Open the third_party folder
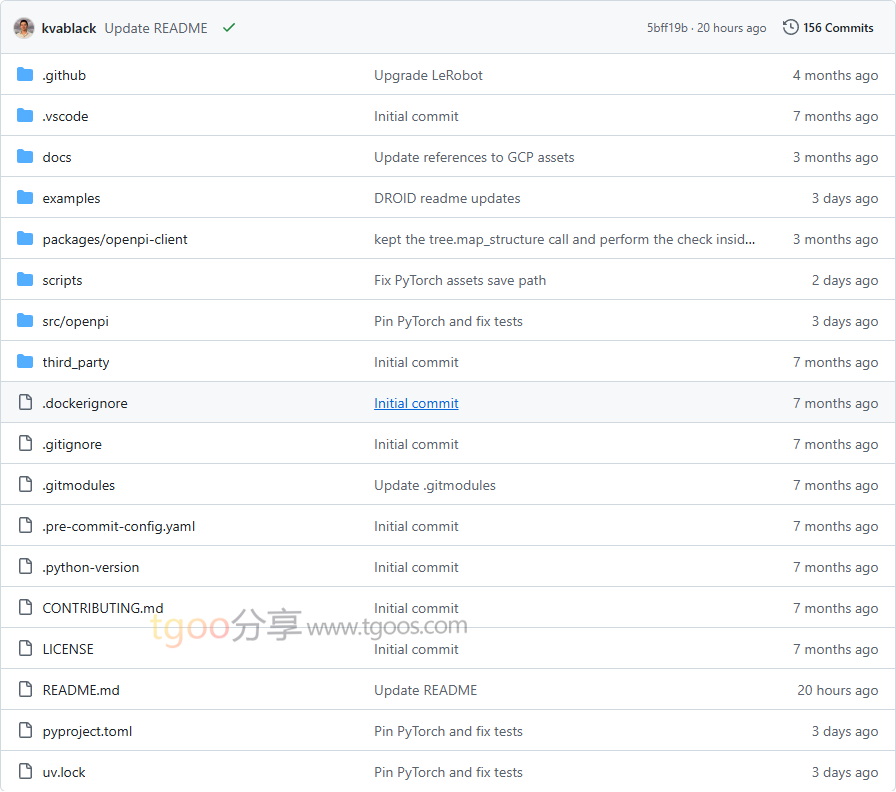This screenshot has width=896, height=792. tap(75, 362)
